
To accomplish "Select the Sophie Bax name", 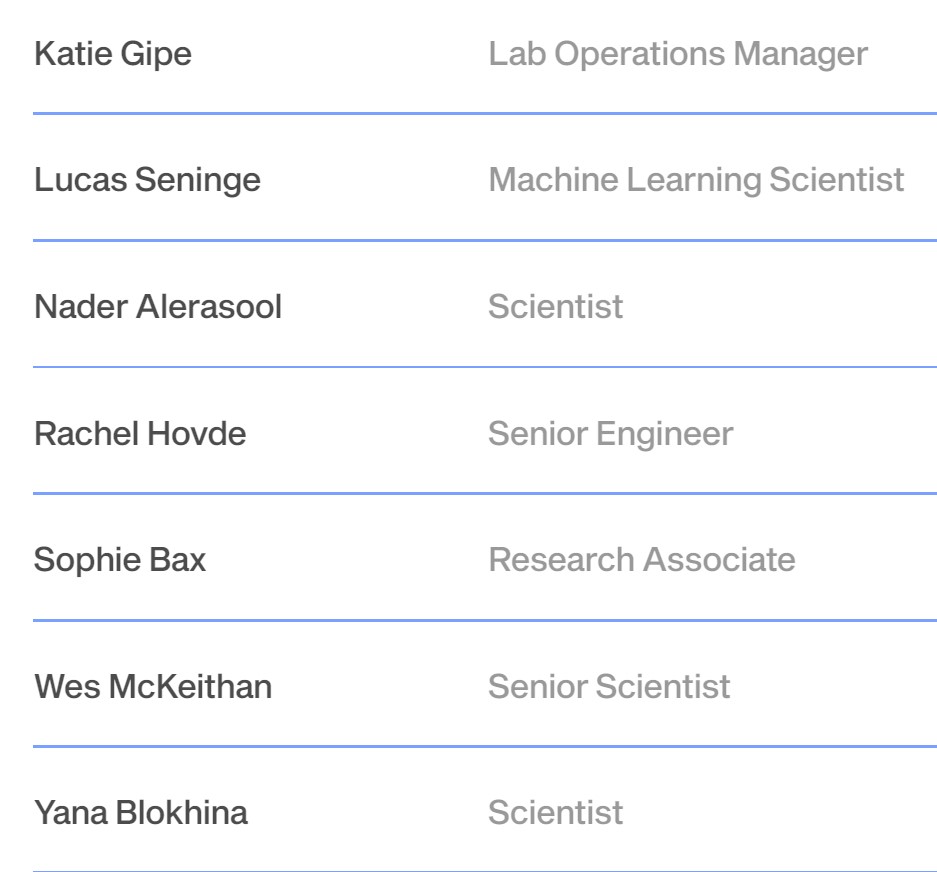I will tap(120, 560).
